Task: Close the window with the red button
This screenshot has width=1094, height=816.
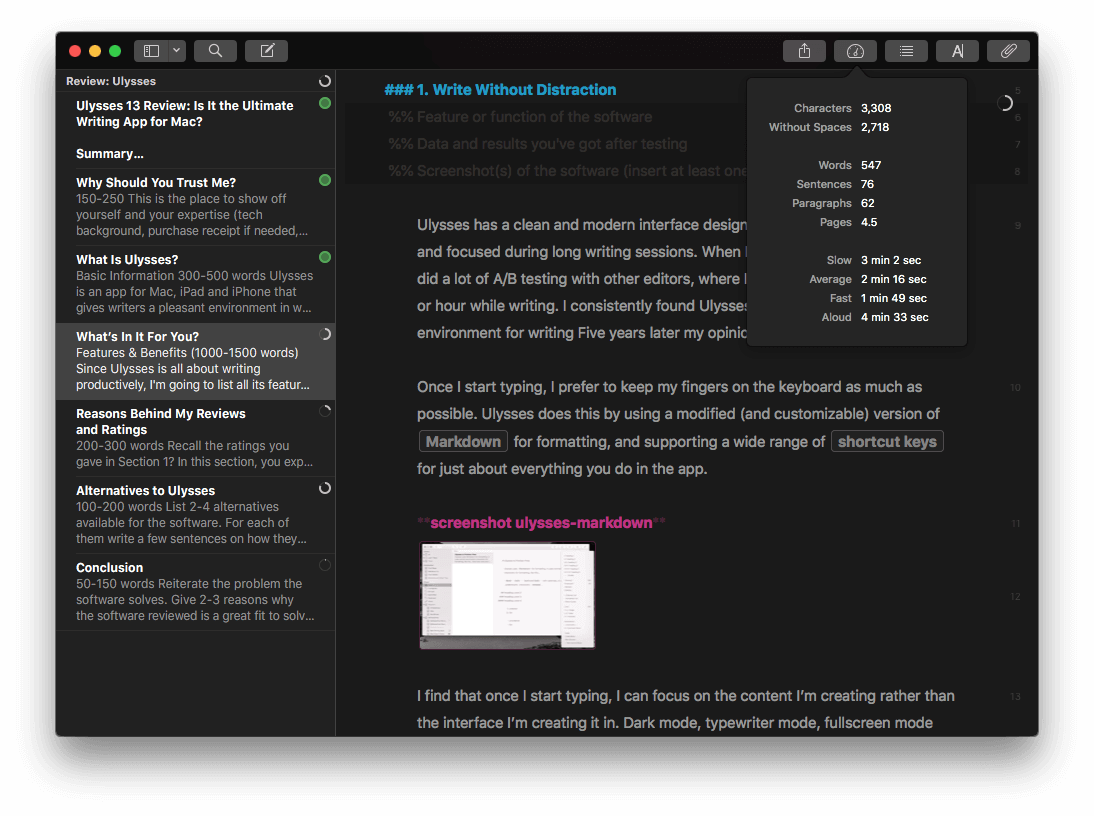Action: (x=75, y=51)
